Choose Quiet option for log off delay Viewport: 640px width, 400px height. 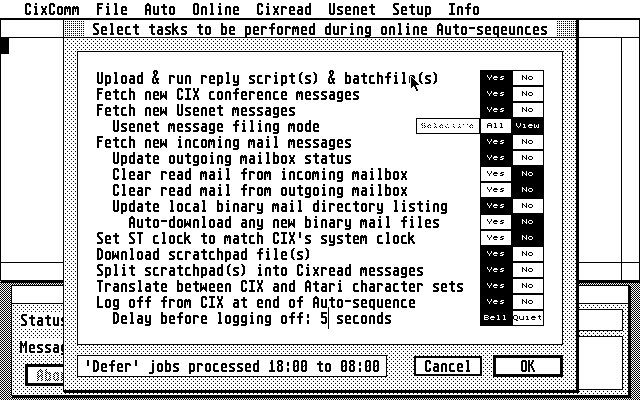527,318
